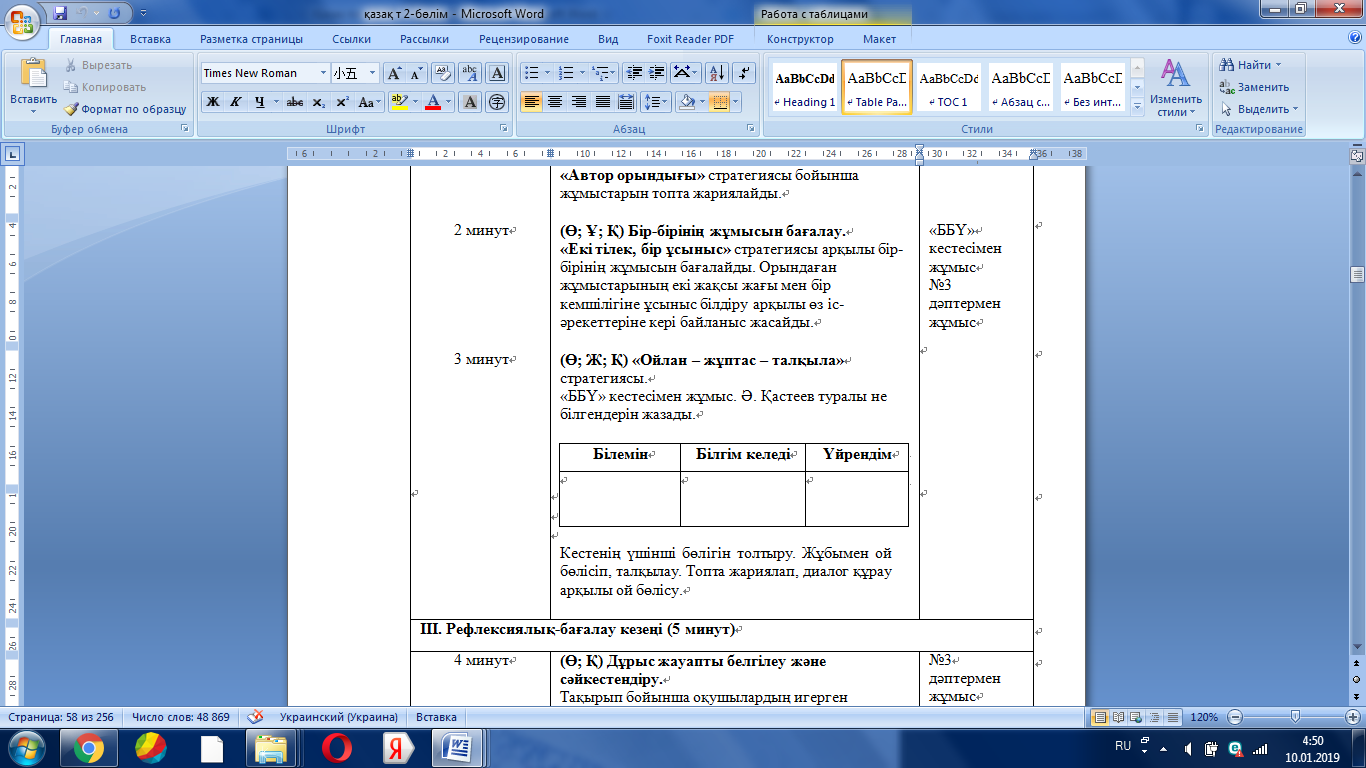This screenshot has height=768, width=1366.
Task: Open the Конструктор table tools tab
Action: 800,39
